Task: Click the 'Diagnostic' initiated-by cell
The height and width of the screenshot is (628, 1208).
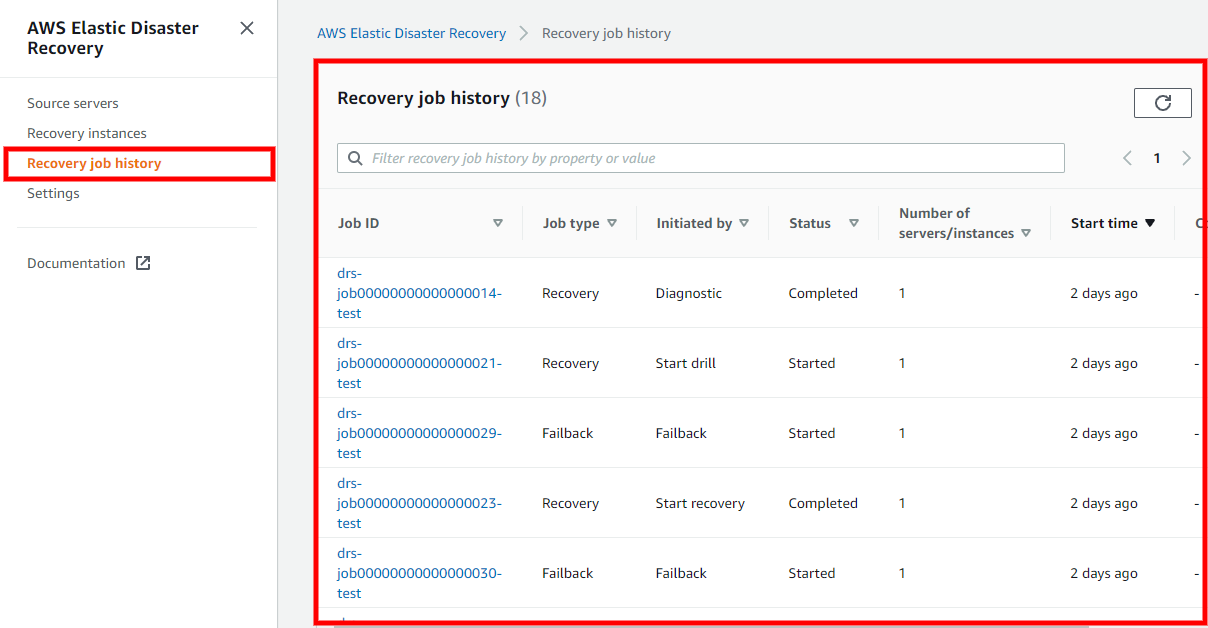Action: (x=689, y=293)
